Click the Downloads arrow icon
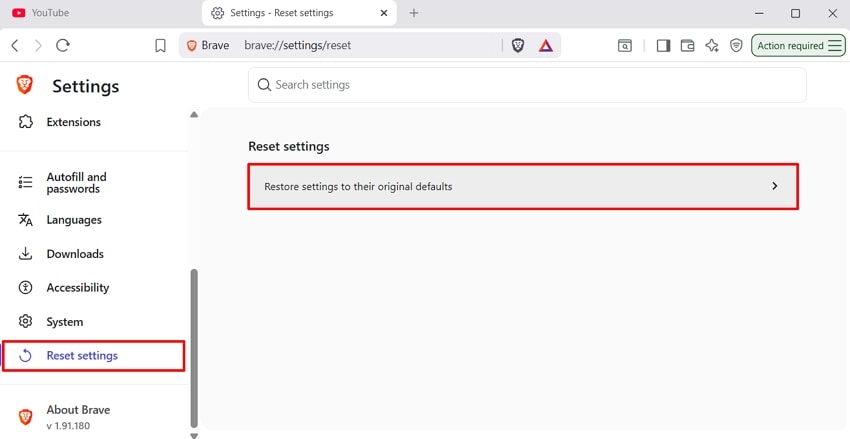Screen dimensions: 850x439 coord(25,253)
